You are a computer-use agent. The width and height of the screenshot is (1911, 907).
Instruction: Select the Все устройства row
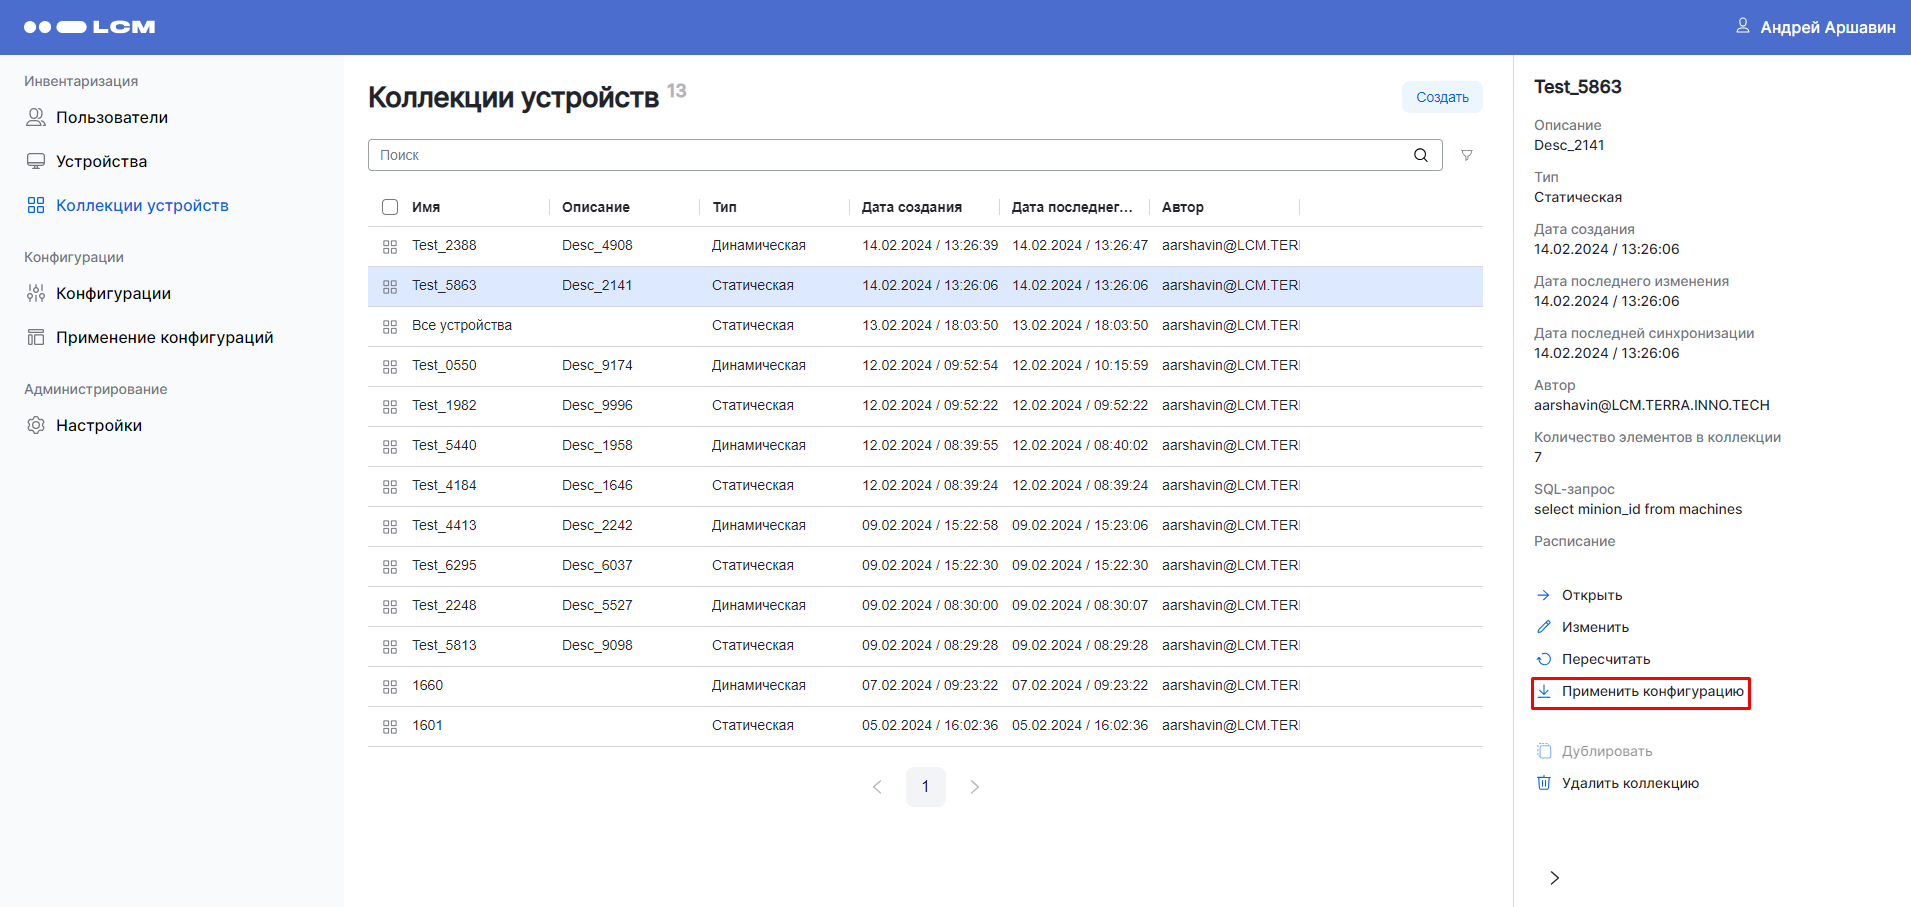tap(462, 326)
